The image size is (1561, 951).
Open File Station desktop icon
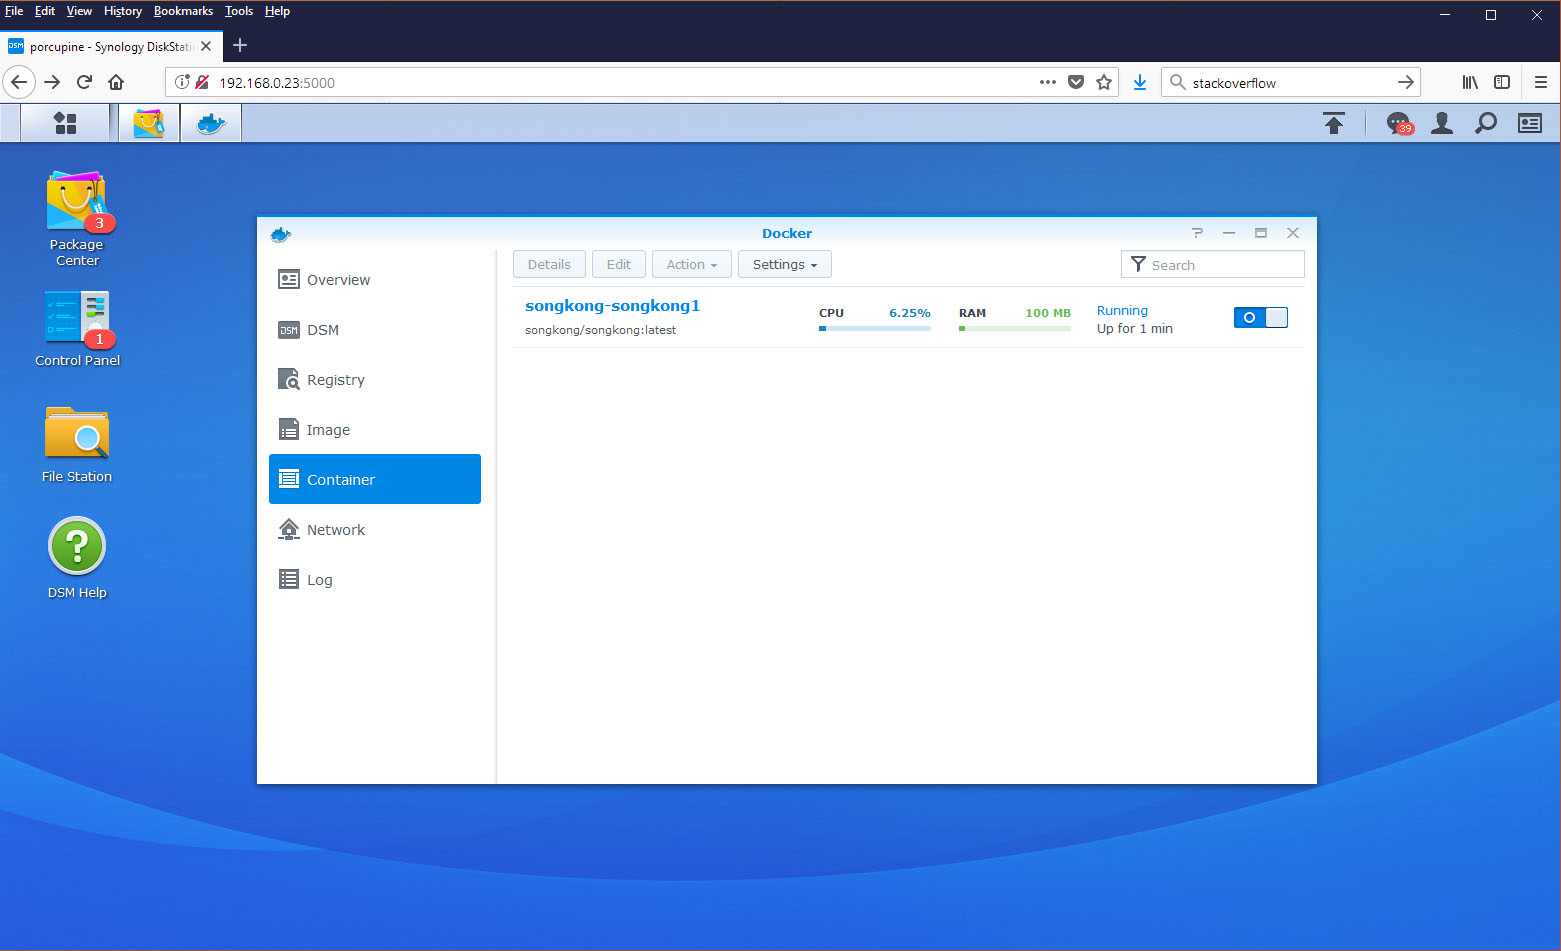coord(77,444)
